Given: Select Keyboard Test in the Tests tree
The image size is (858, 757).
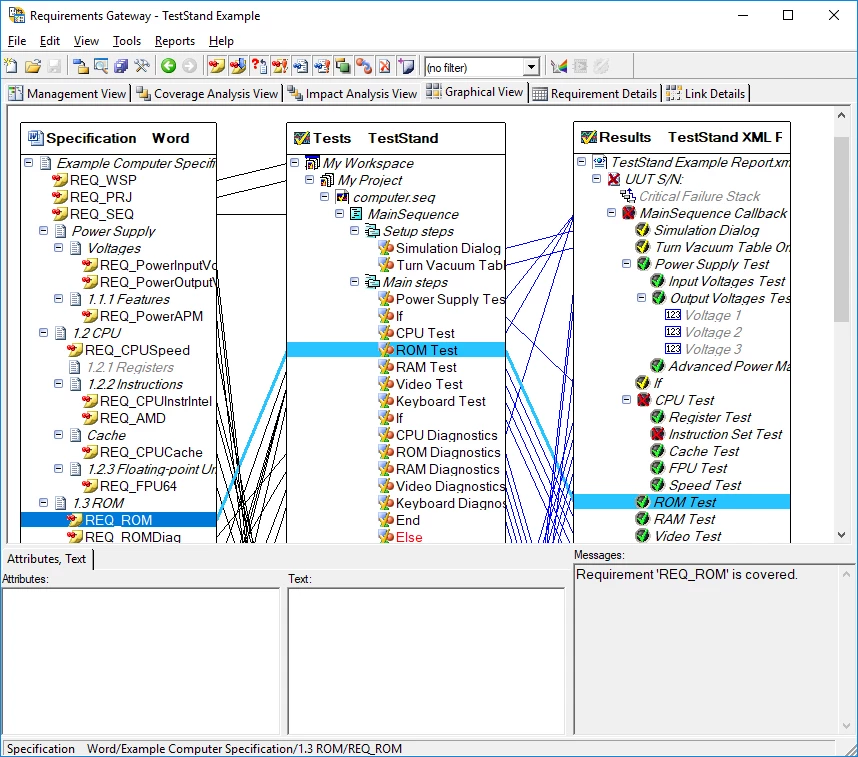Looking at the screenshot, I should [x=440, y=401].
